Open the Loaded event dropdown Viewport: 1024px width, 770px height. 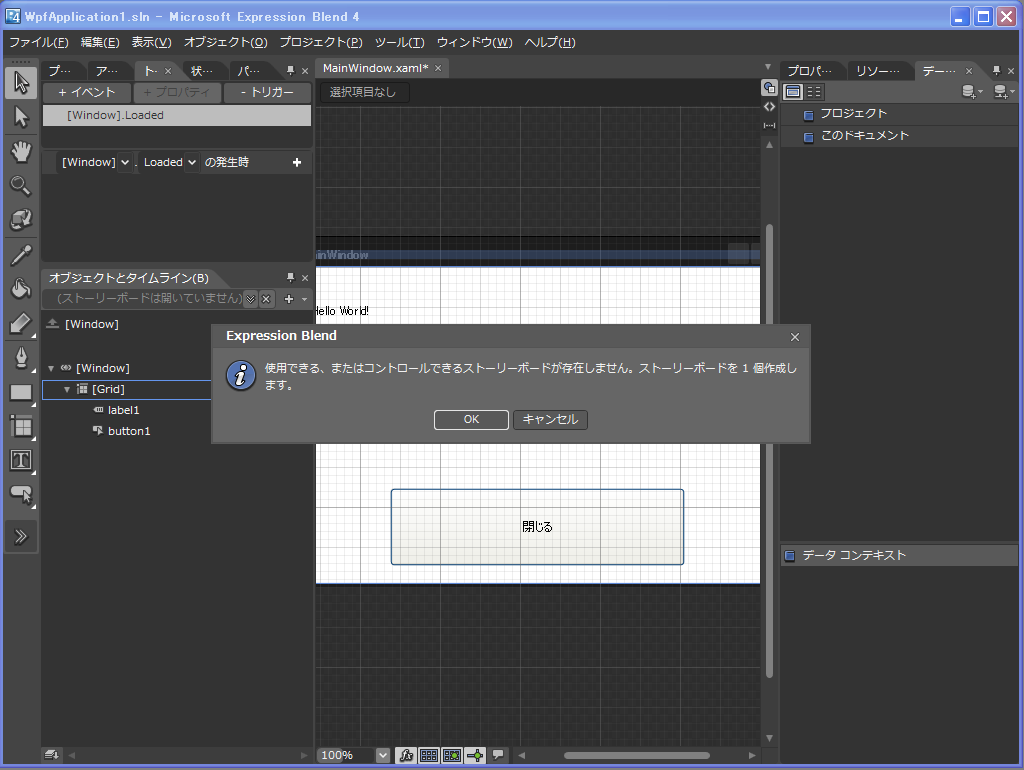click(191, 162)
